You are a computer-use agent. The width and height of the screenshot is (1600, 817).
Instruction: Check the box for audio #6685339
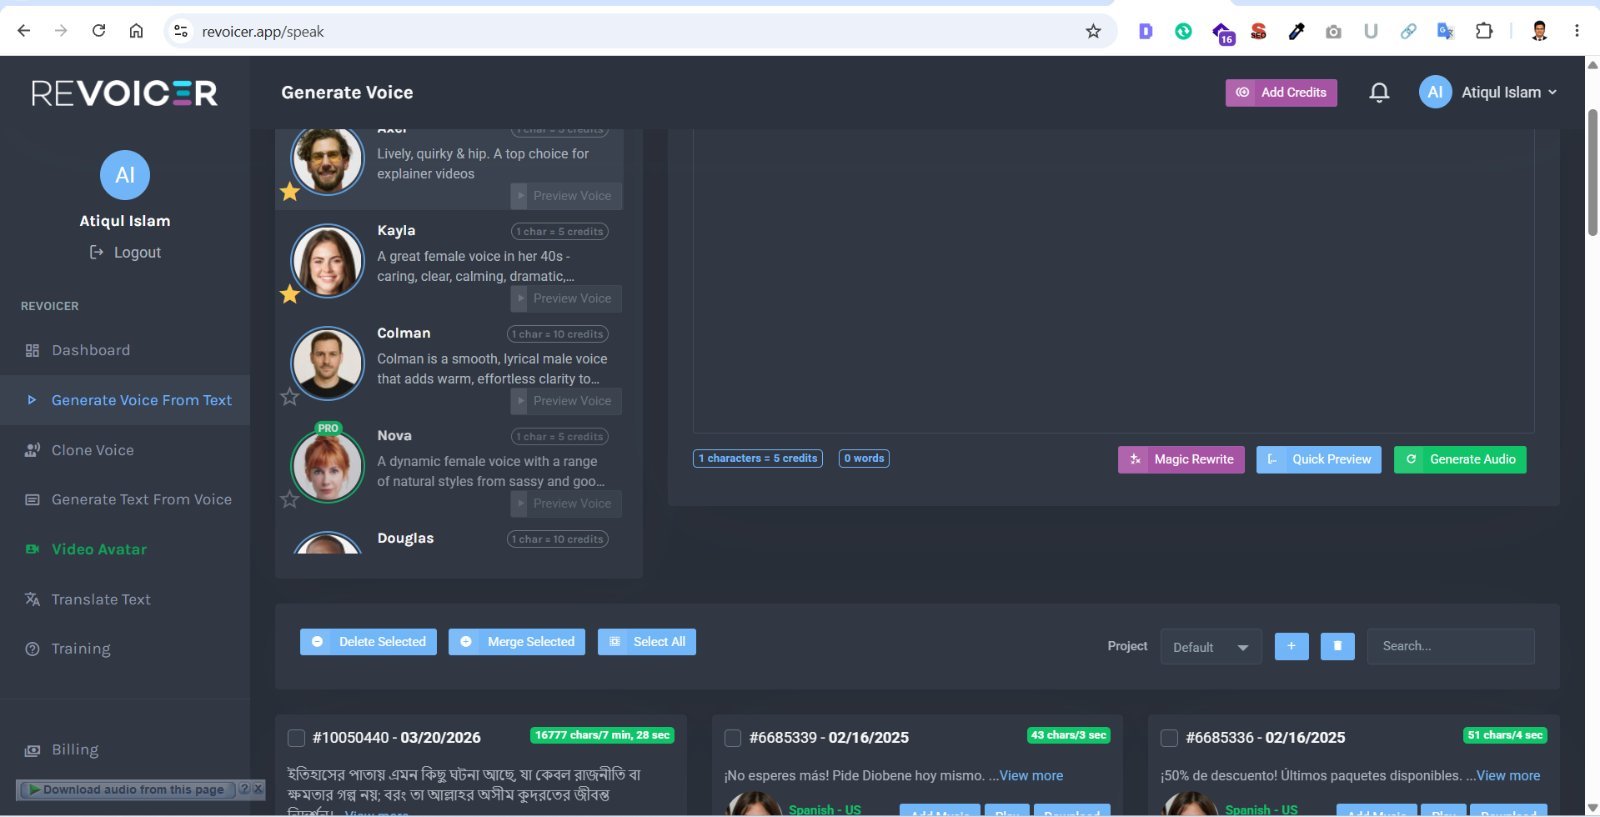(732, 738)
